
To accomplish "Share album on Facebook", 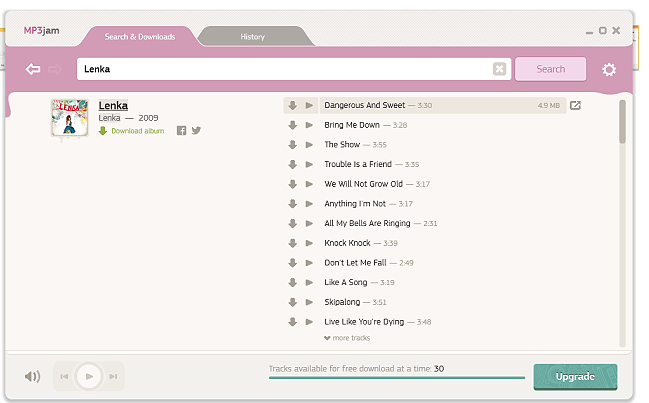I will [181, 131].
